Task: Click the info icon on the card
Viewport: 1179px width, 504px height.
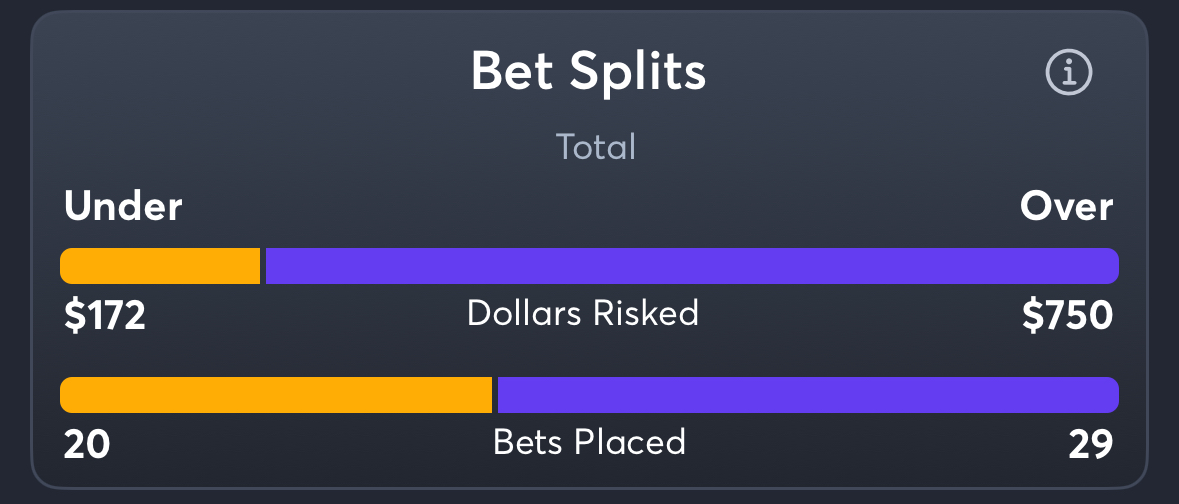Action: click(x=1069, y=72)
